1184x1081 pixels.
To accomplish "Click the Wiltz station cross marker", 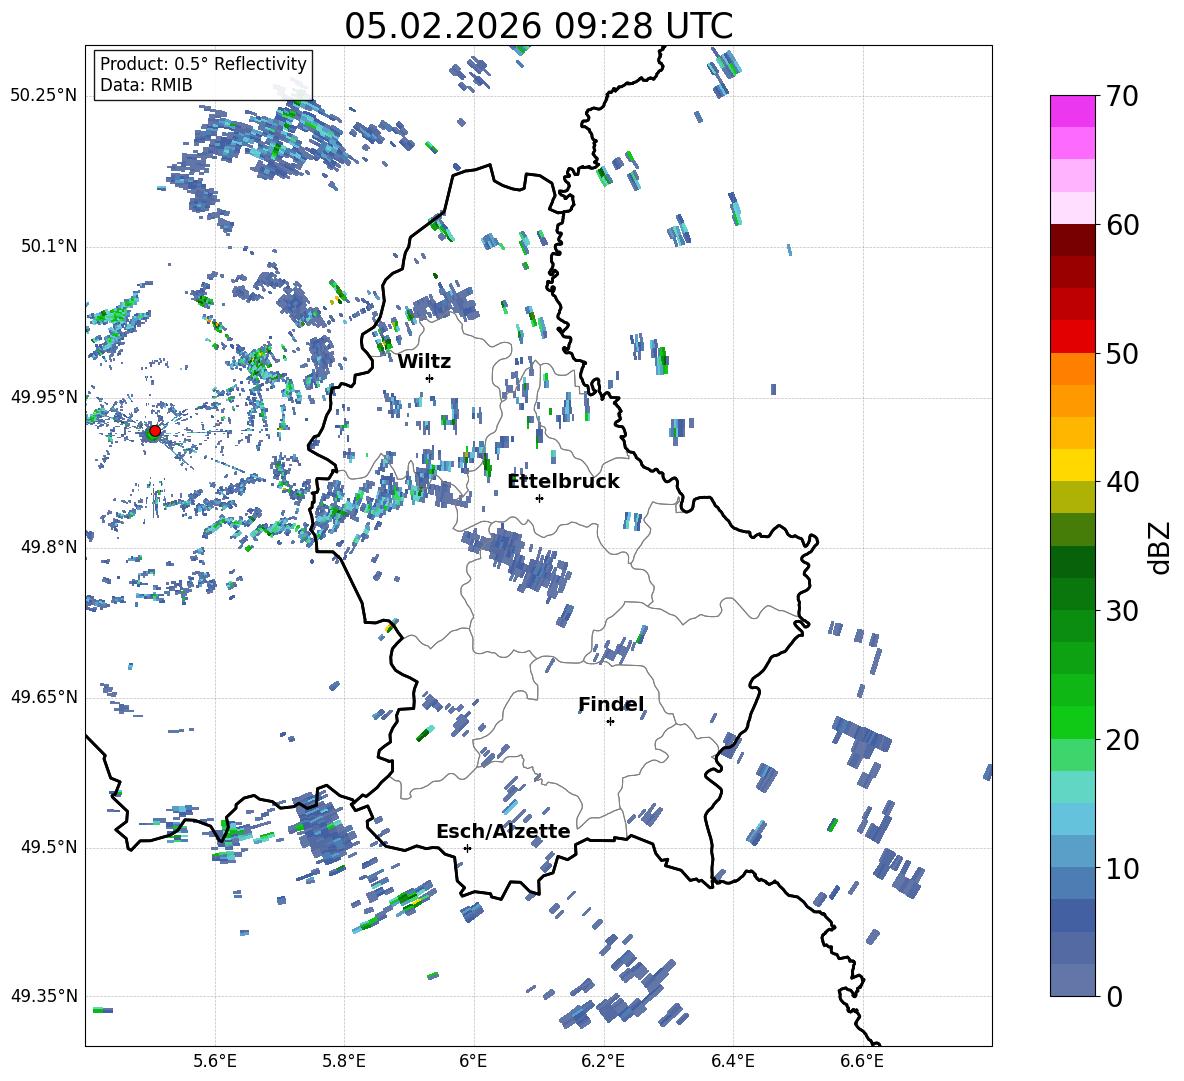I will (429, 378).
